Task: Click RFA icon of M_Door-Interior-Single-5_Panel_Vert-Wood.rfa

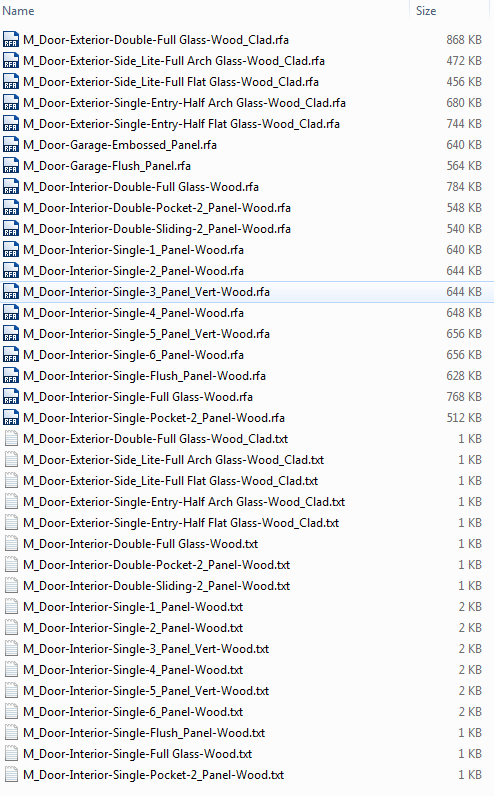Action: (11, 334)
